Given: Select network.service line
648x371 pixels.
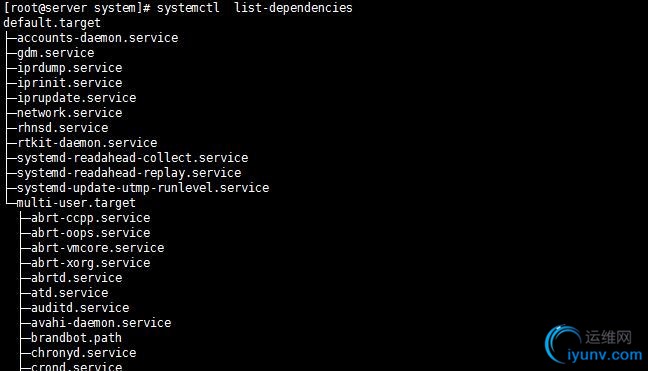Looking at the screenshot, I should (70, 113).
